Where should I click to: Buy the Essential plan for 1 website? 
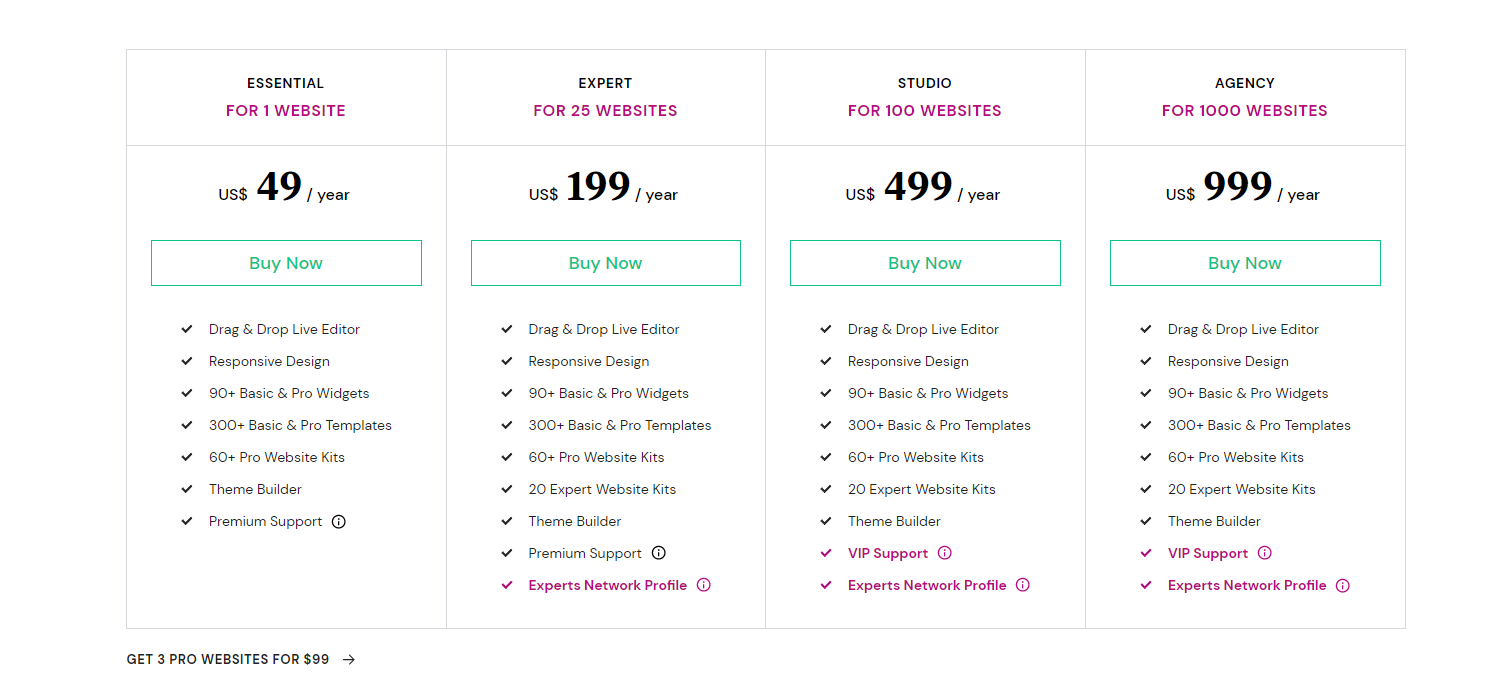(x=286, y=263)
